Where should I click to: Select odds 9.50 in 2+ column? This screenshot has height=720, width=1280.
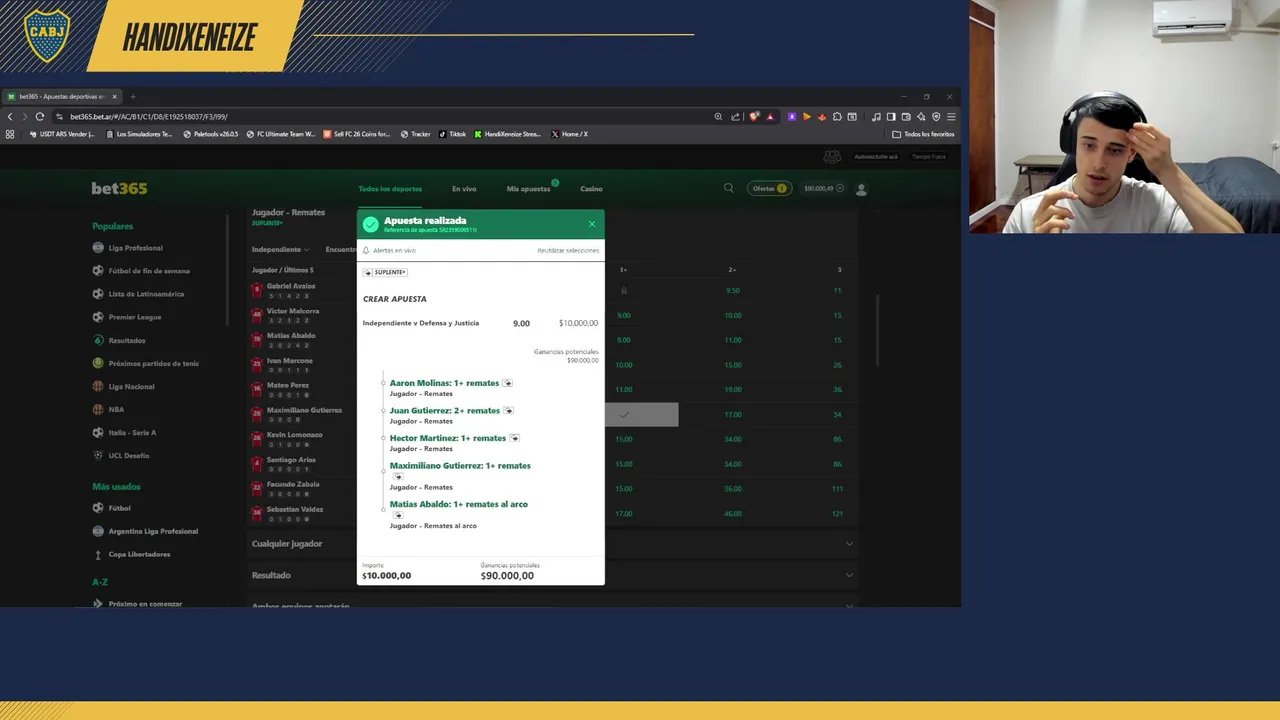click(x=732, y=290)
